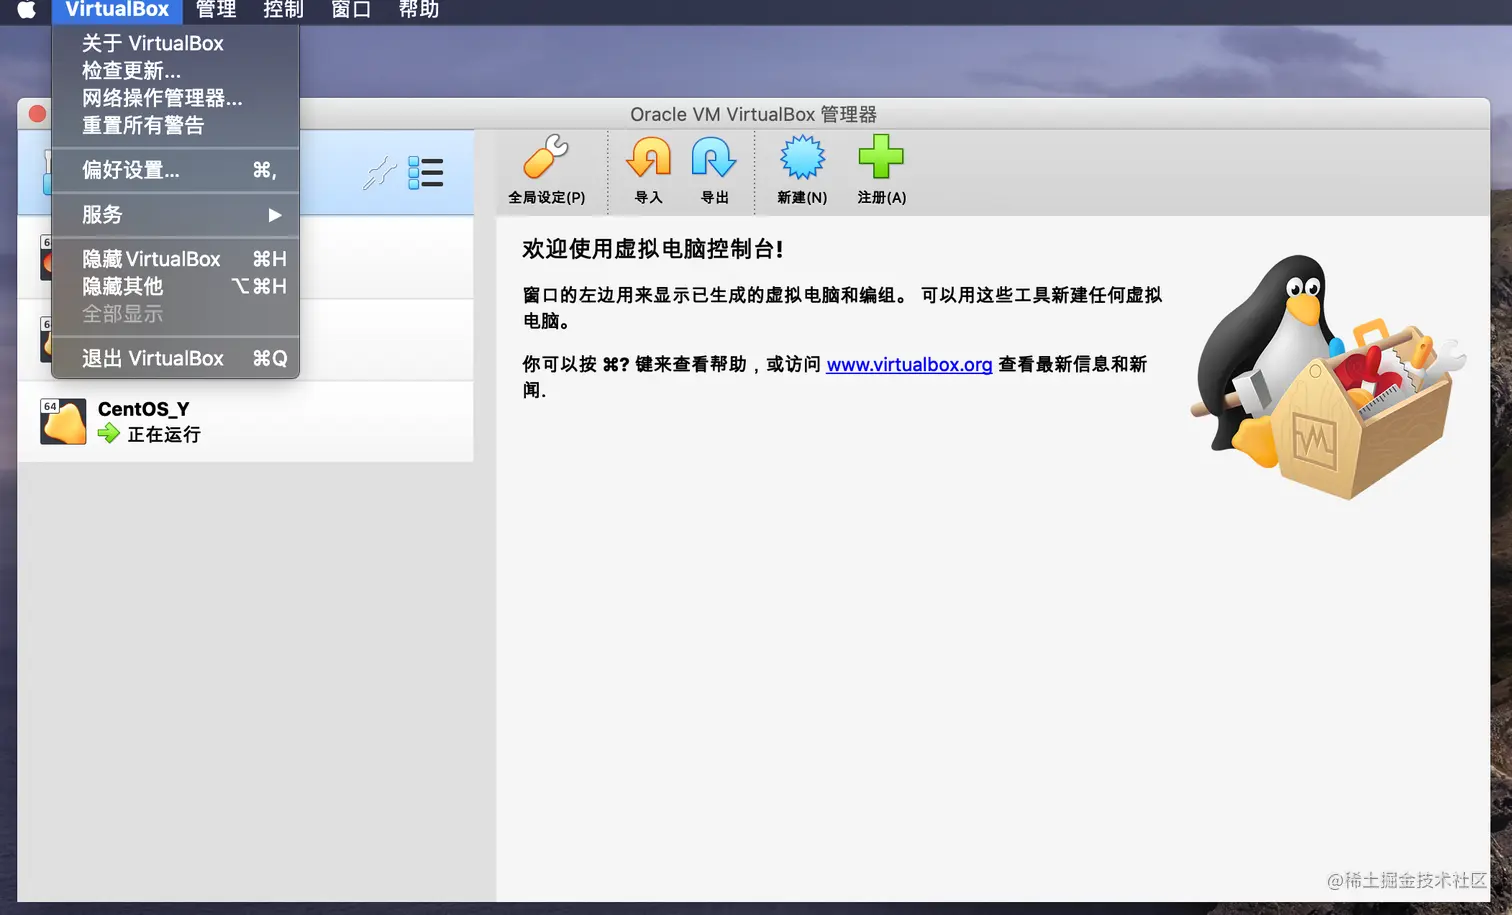Choose 关于 VirtualBox from the menu
Image resolution: width=1512 pixels, height=915 pixels.
pyautogui.click(x=176, y=43)
